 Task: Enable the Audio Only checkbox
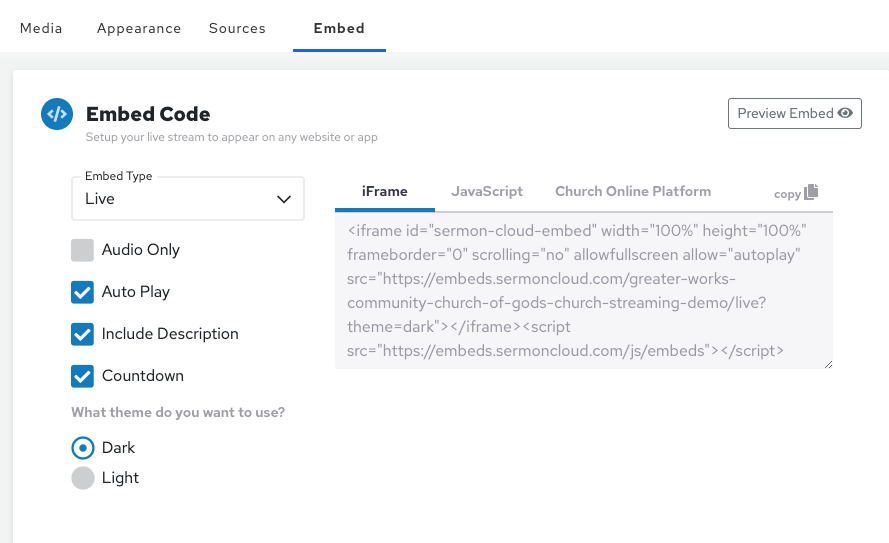point(83,250)
